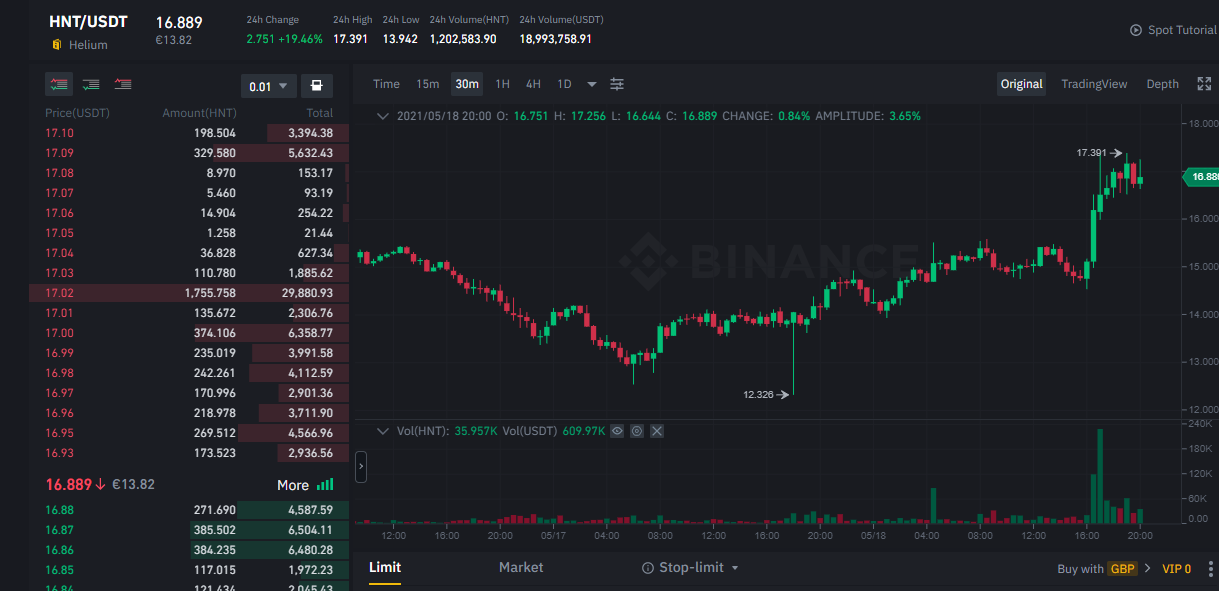Select sell order at price 17.07

tap(189, 193)
